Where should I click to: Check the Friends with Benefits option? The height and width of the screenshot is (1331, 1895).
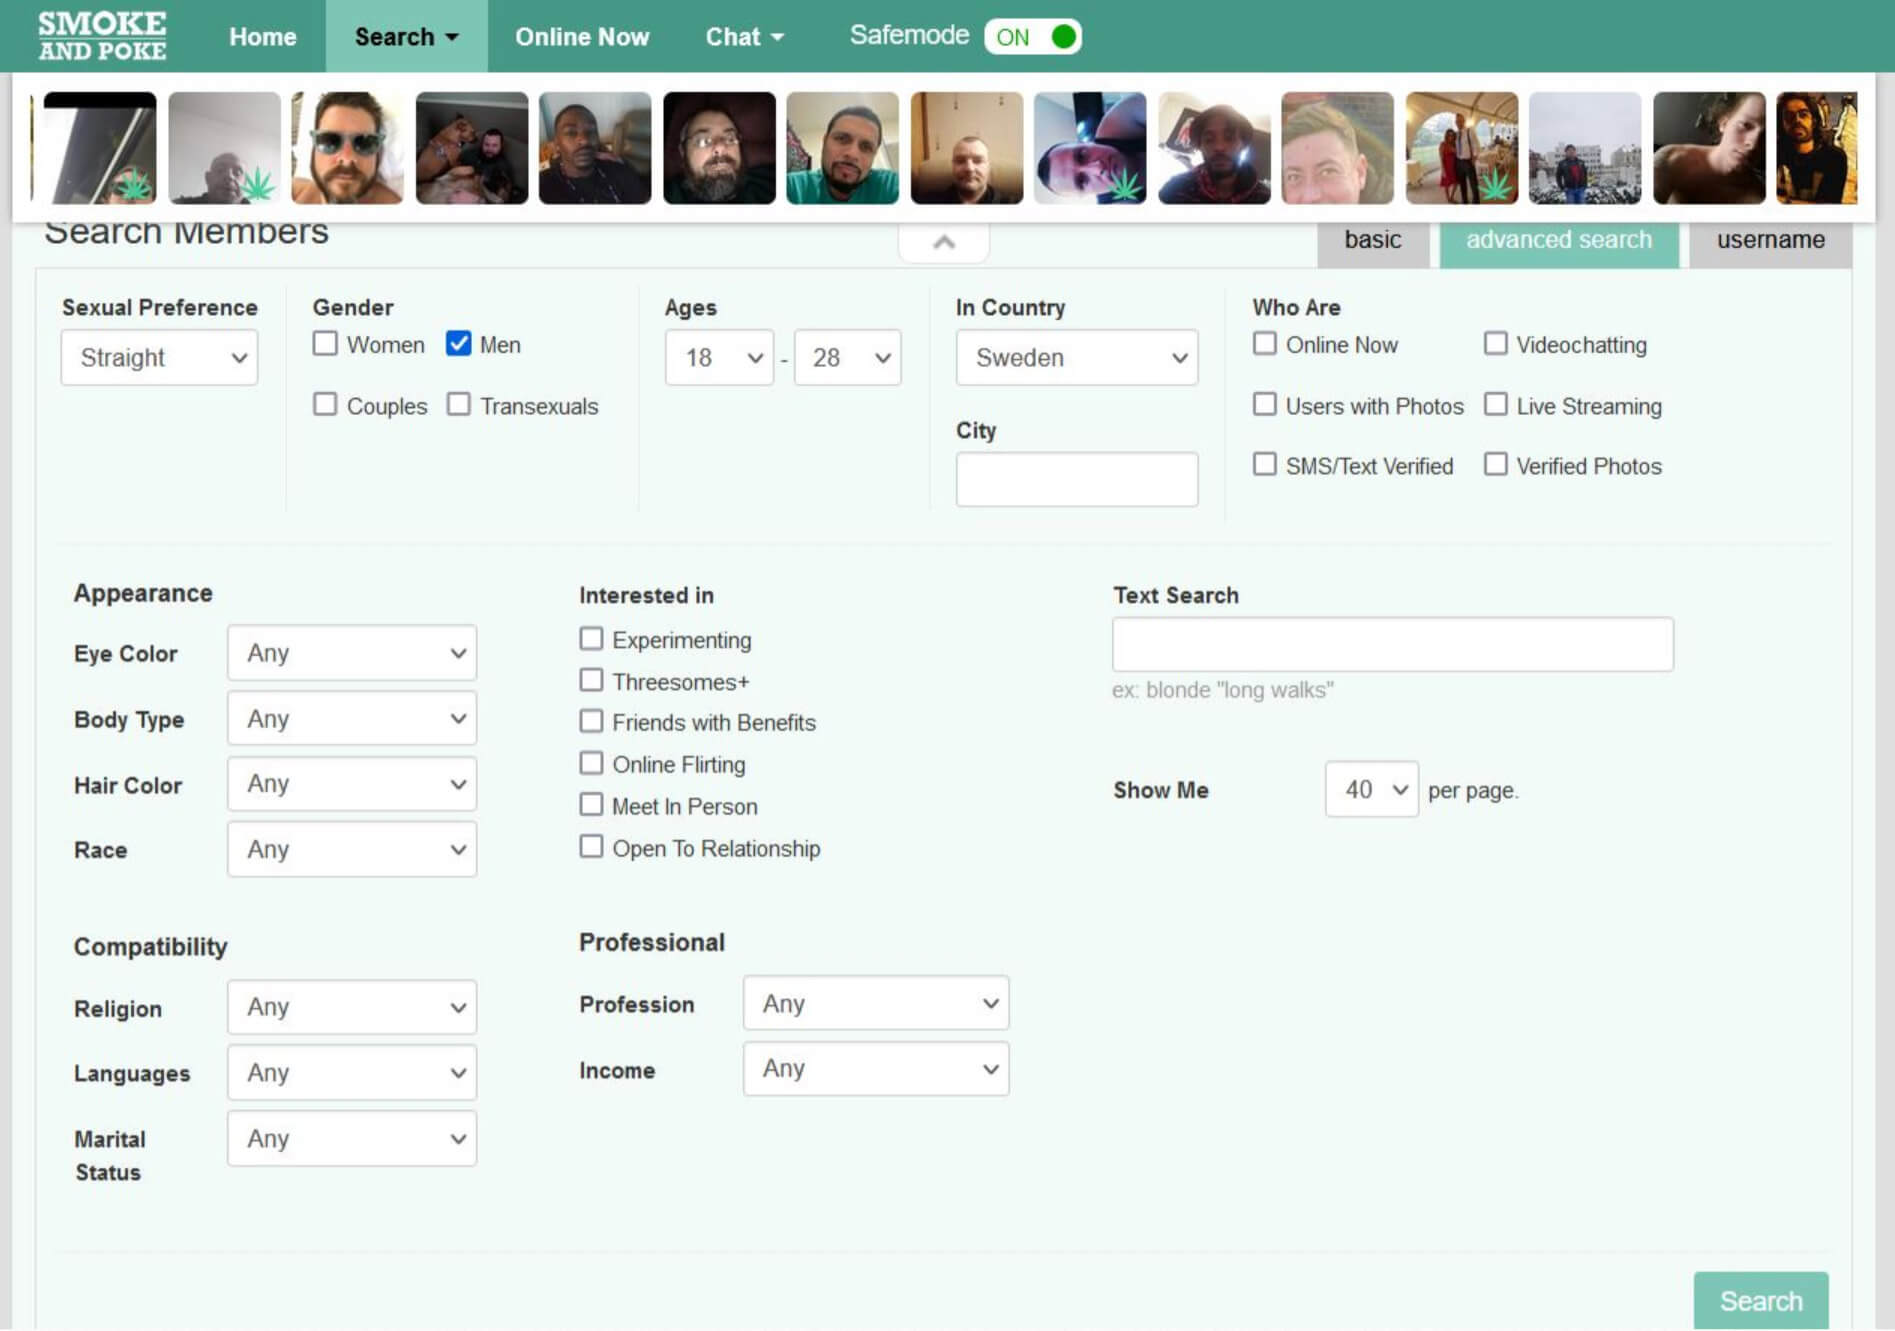(592, 722)
